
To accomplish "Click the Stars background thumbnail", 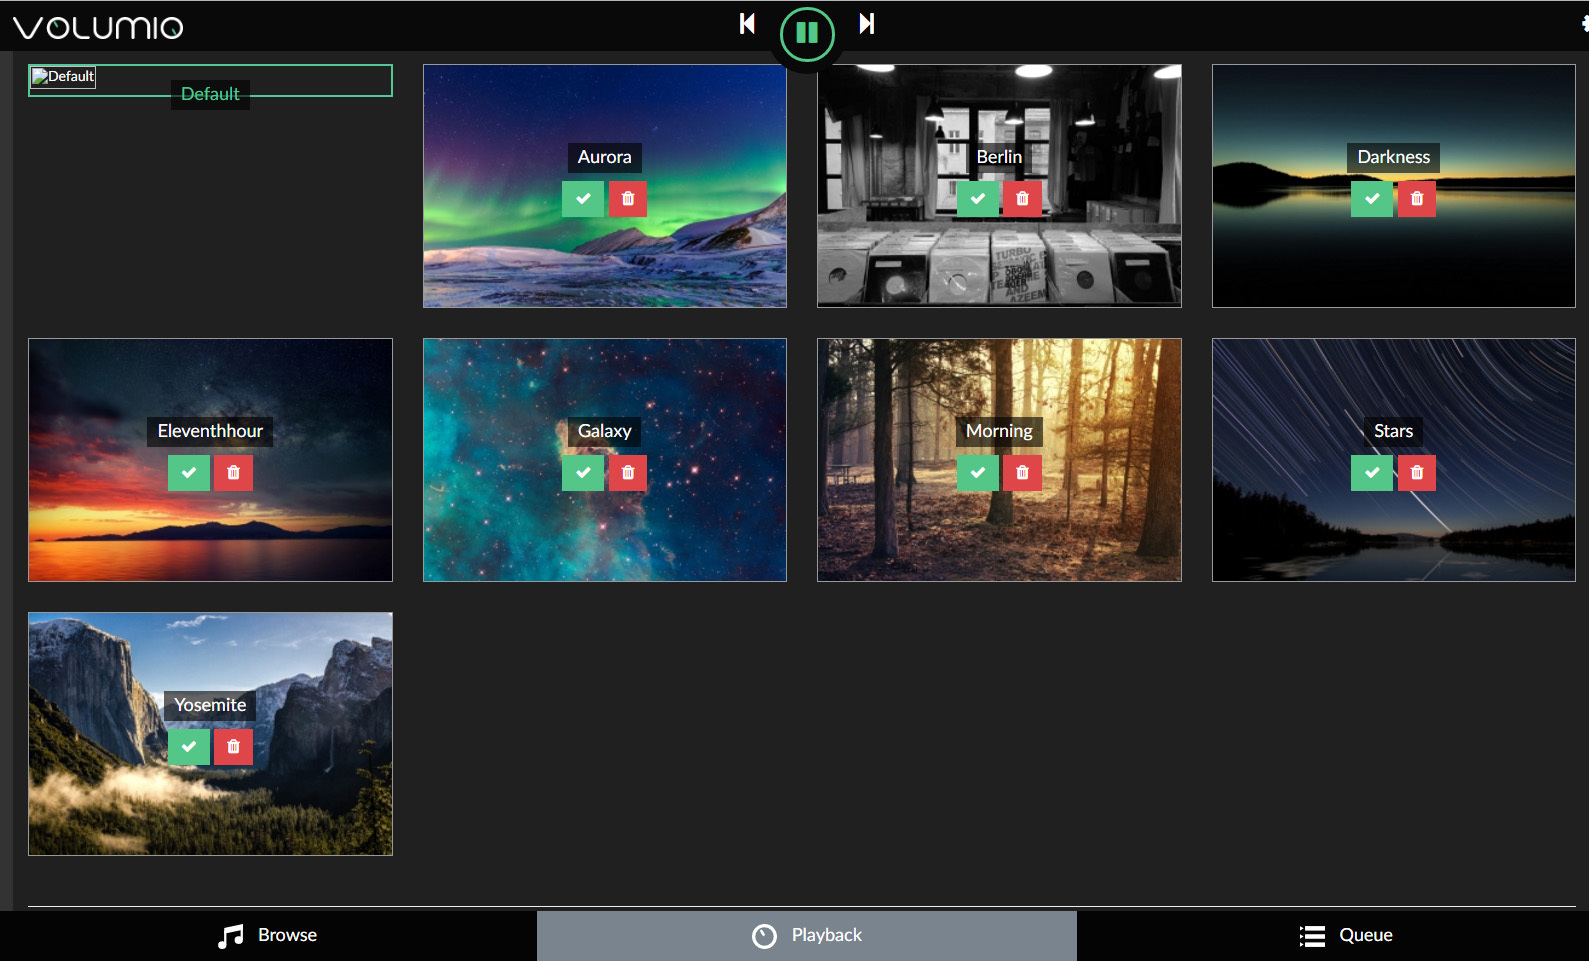I will pyautogui.click(x=1394, y=460).
